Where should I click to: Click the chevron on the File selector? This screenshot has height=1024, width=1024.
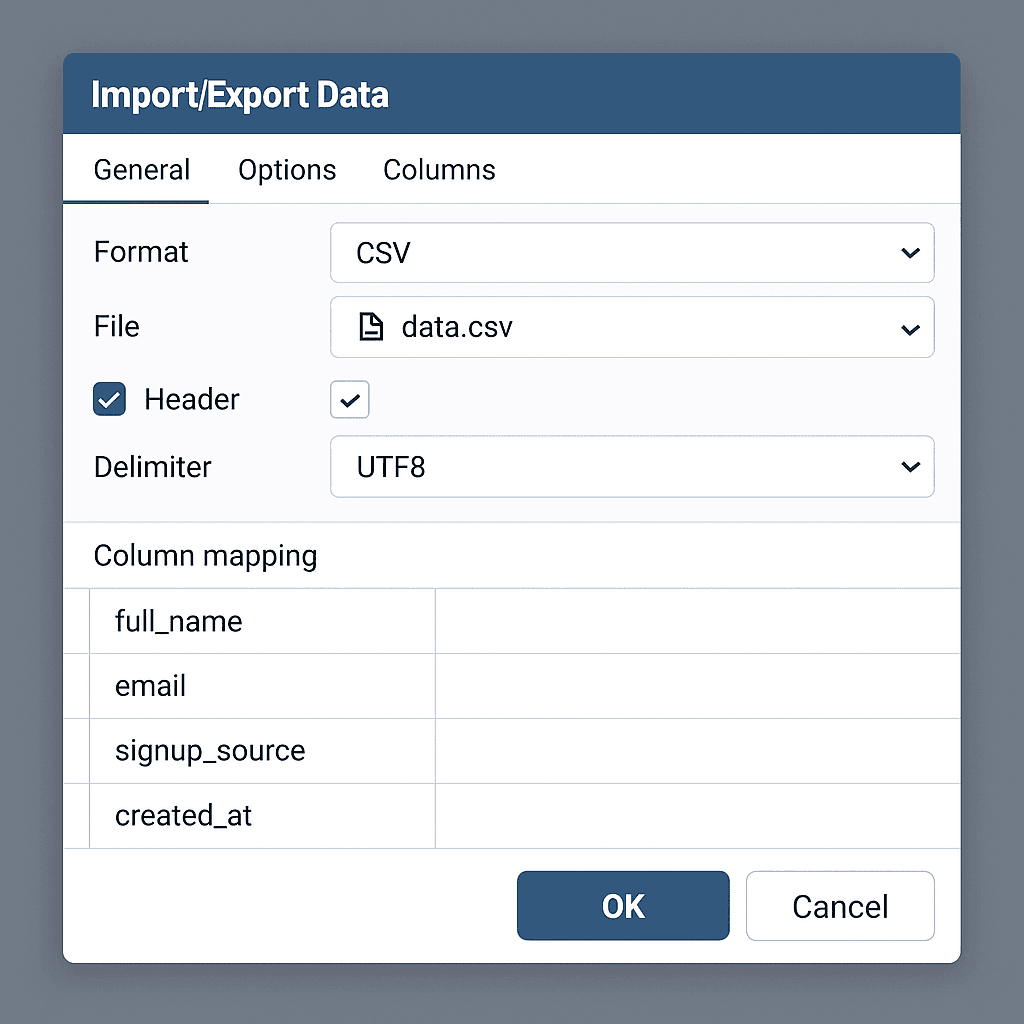910,326
